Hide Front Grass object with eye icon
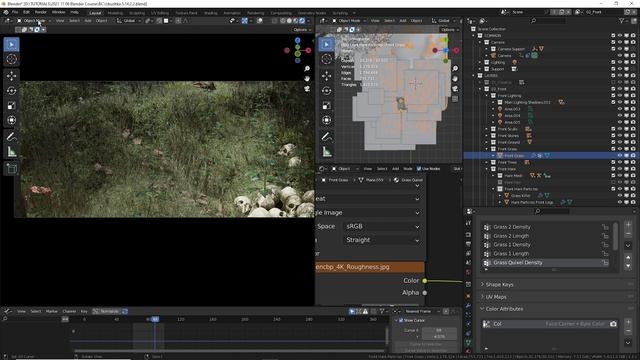The height and width of the screenshot is (360, 640). pos(620,156)
